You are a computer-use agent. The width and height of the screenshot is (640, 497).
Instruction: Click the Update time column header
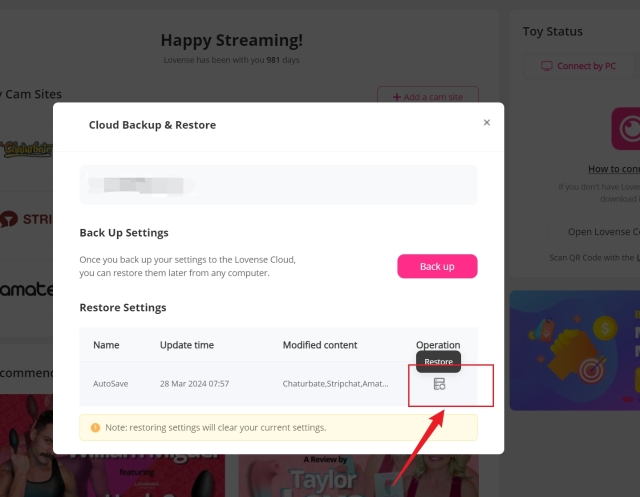click(187, 345)
